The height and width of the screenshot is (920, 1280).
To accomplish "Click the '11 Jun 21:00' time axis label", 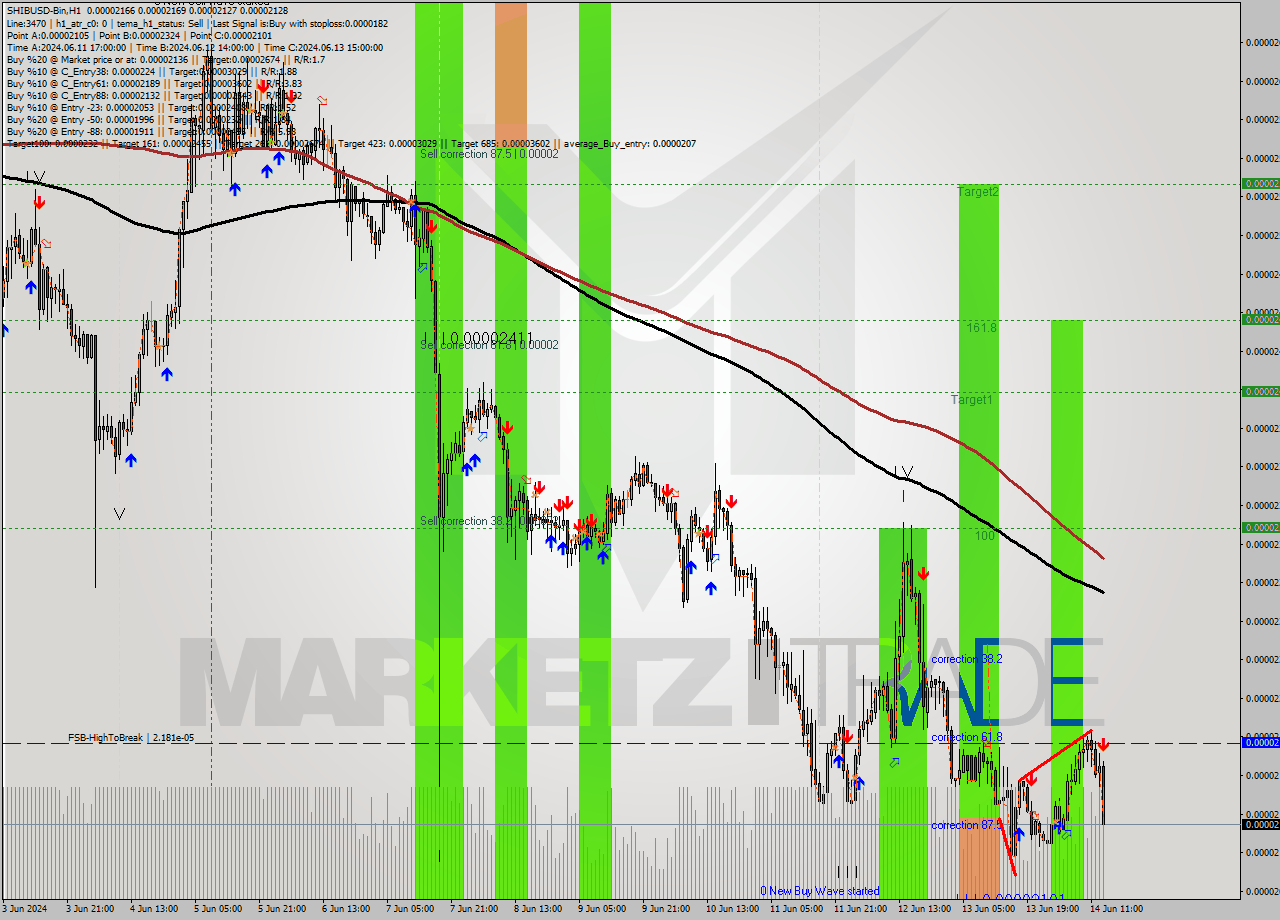I will (x=859, y=908).
